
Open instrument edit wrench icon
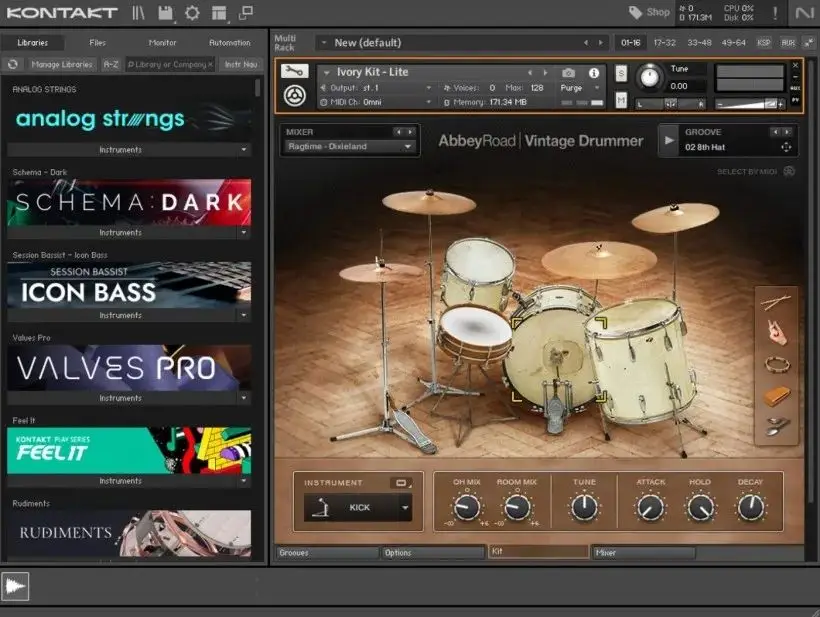[294, 71]
